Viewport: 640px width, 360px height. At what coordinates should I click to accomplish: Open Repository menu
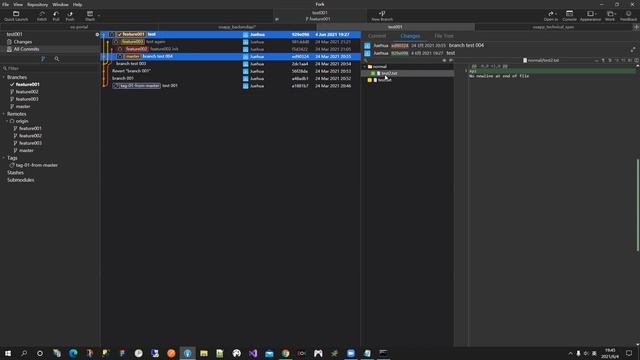pos(38,4)
